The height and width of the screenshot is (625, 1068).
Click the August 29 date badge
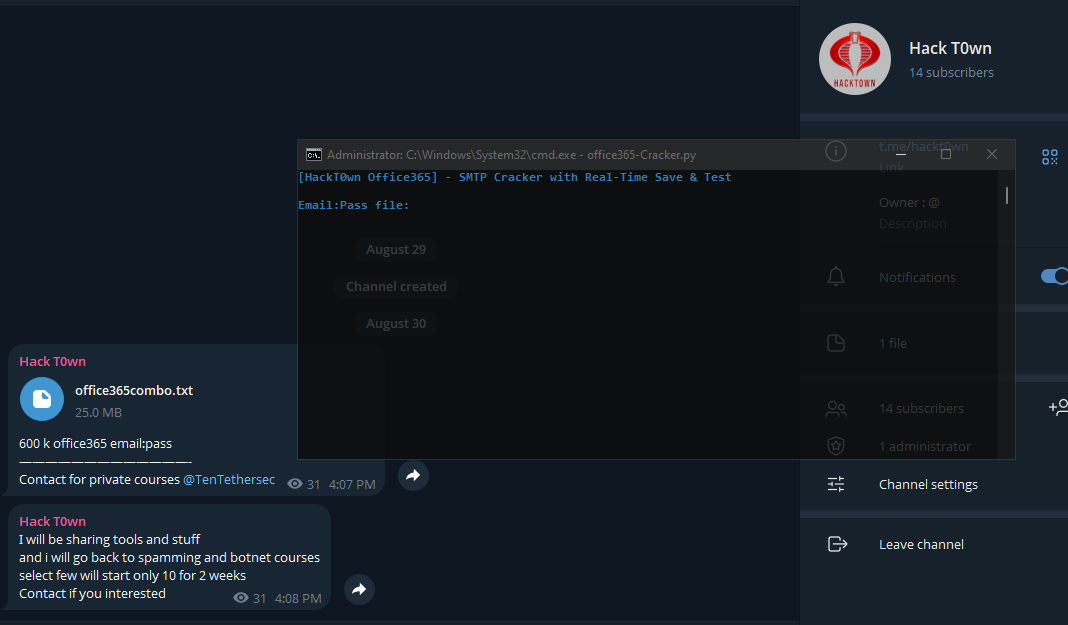[396, 249]
